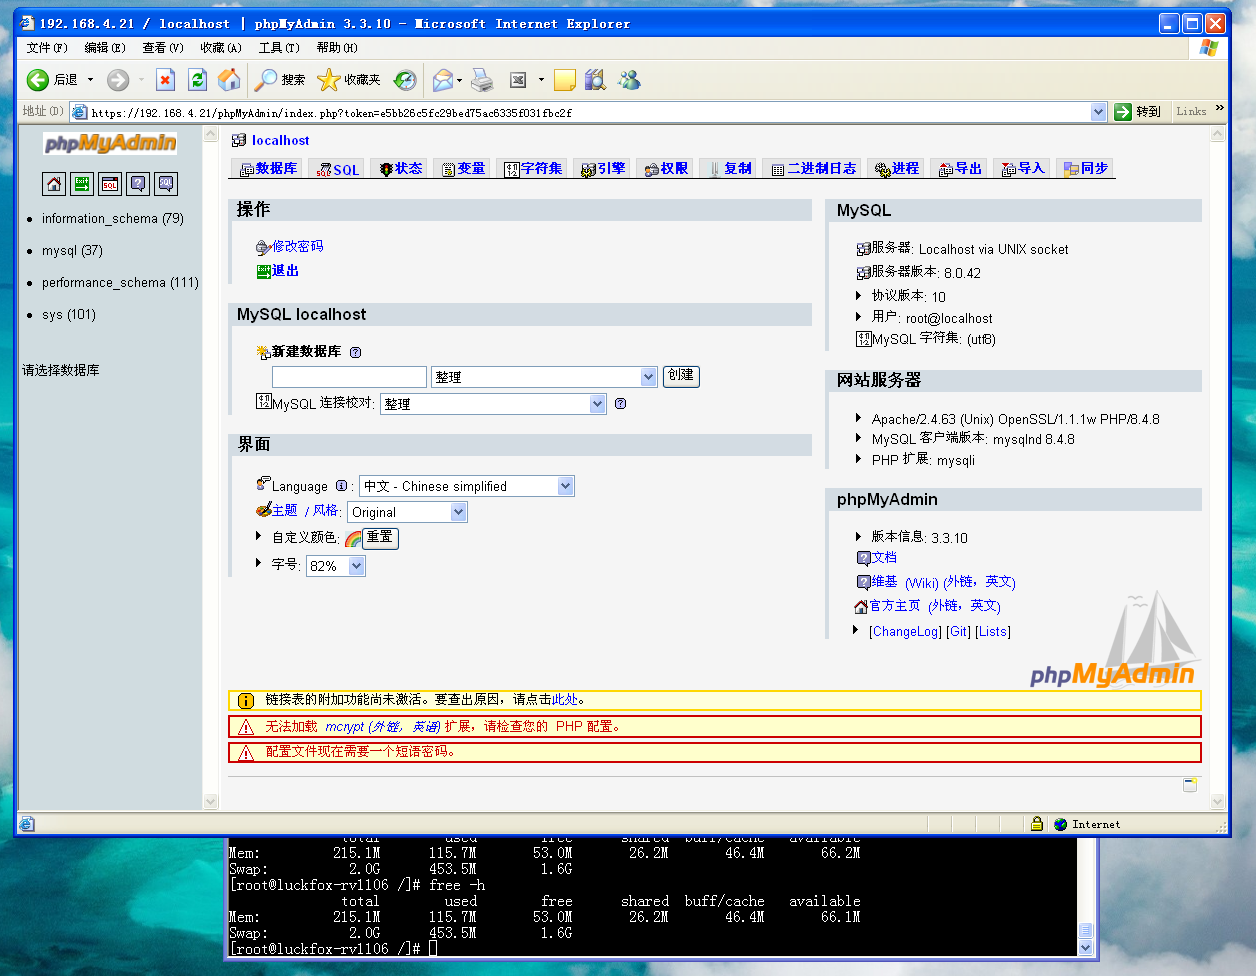Click the 重置 (Reset) button
Image resolution: width=1256 pixels, height=976 pixels.
(380, 538)
